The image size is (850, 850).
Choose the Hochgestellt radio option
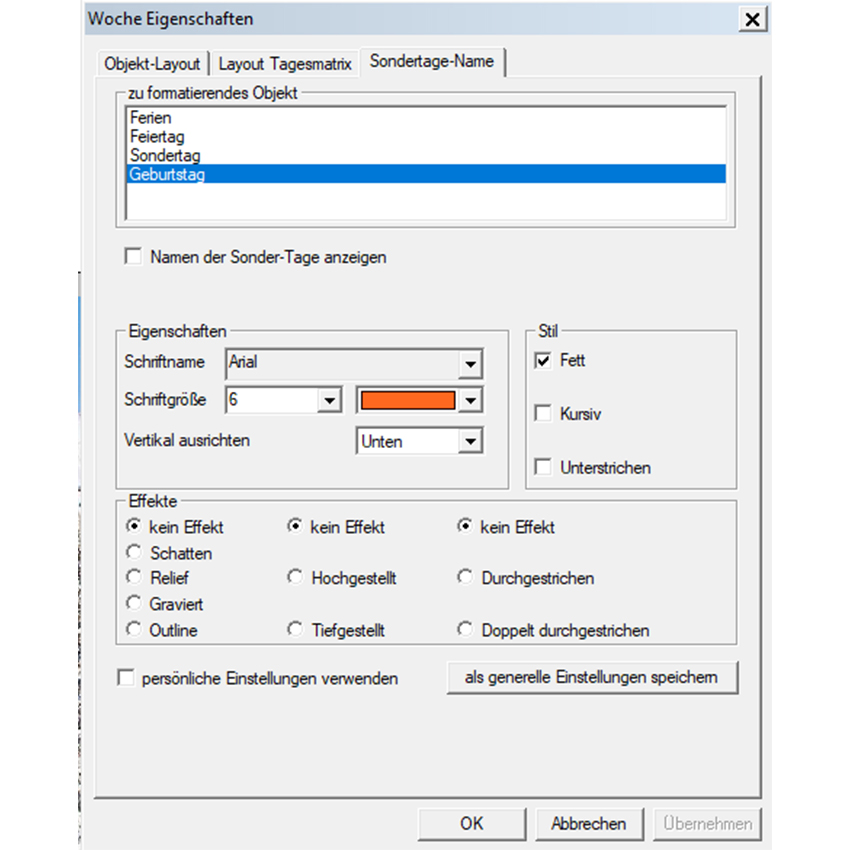pyautogui.click(x=295, y=578)
